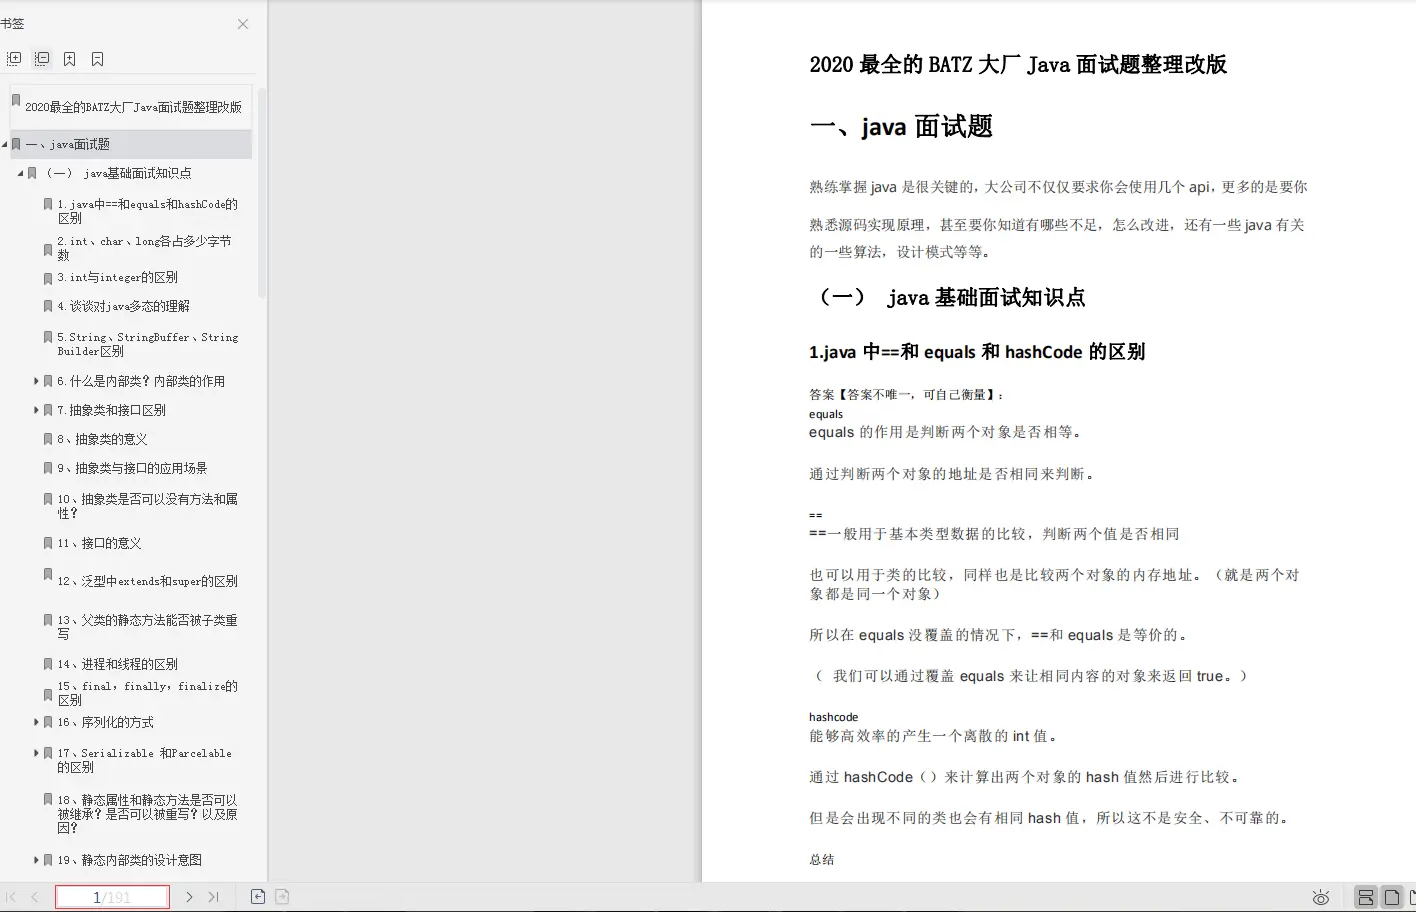The width and height of the screenshot is (1416, 912).
Task: Open bookmark 4.谈谈对java多态的理解
Action: [x=123, y=306]
